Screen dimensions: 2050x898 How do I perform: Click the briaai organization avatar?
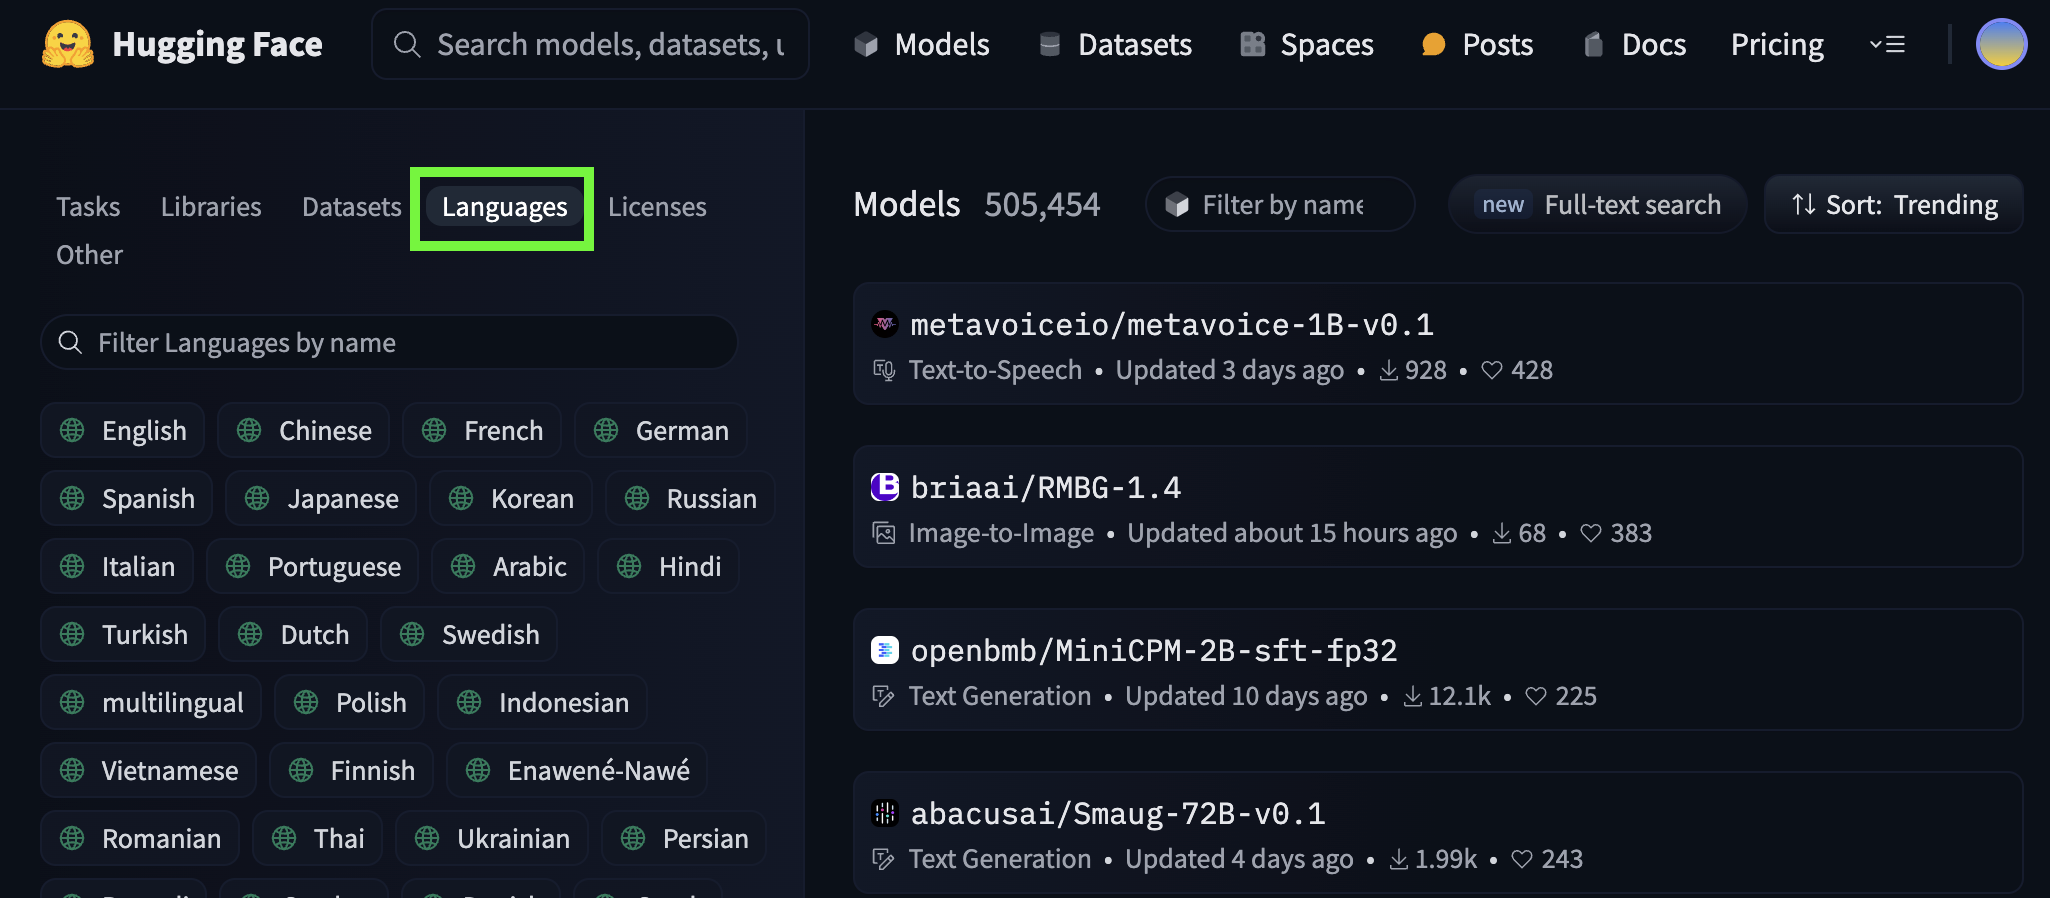885,487
